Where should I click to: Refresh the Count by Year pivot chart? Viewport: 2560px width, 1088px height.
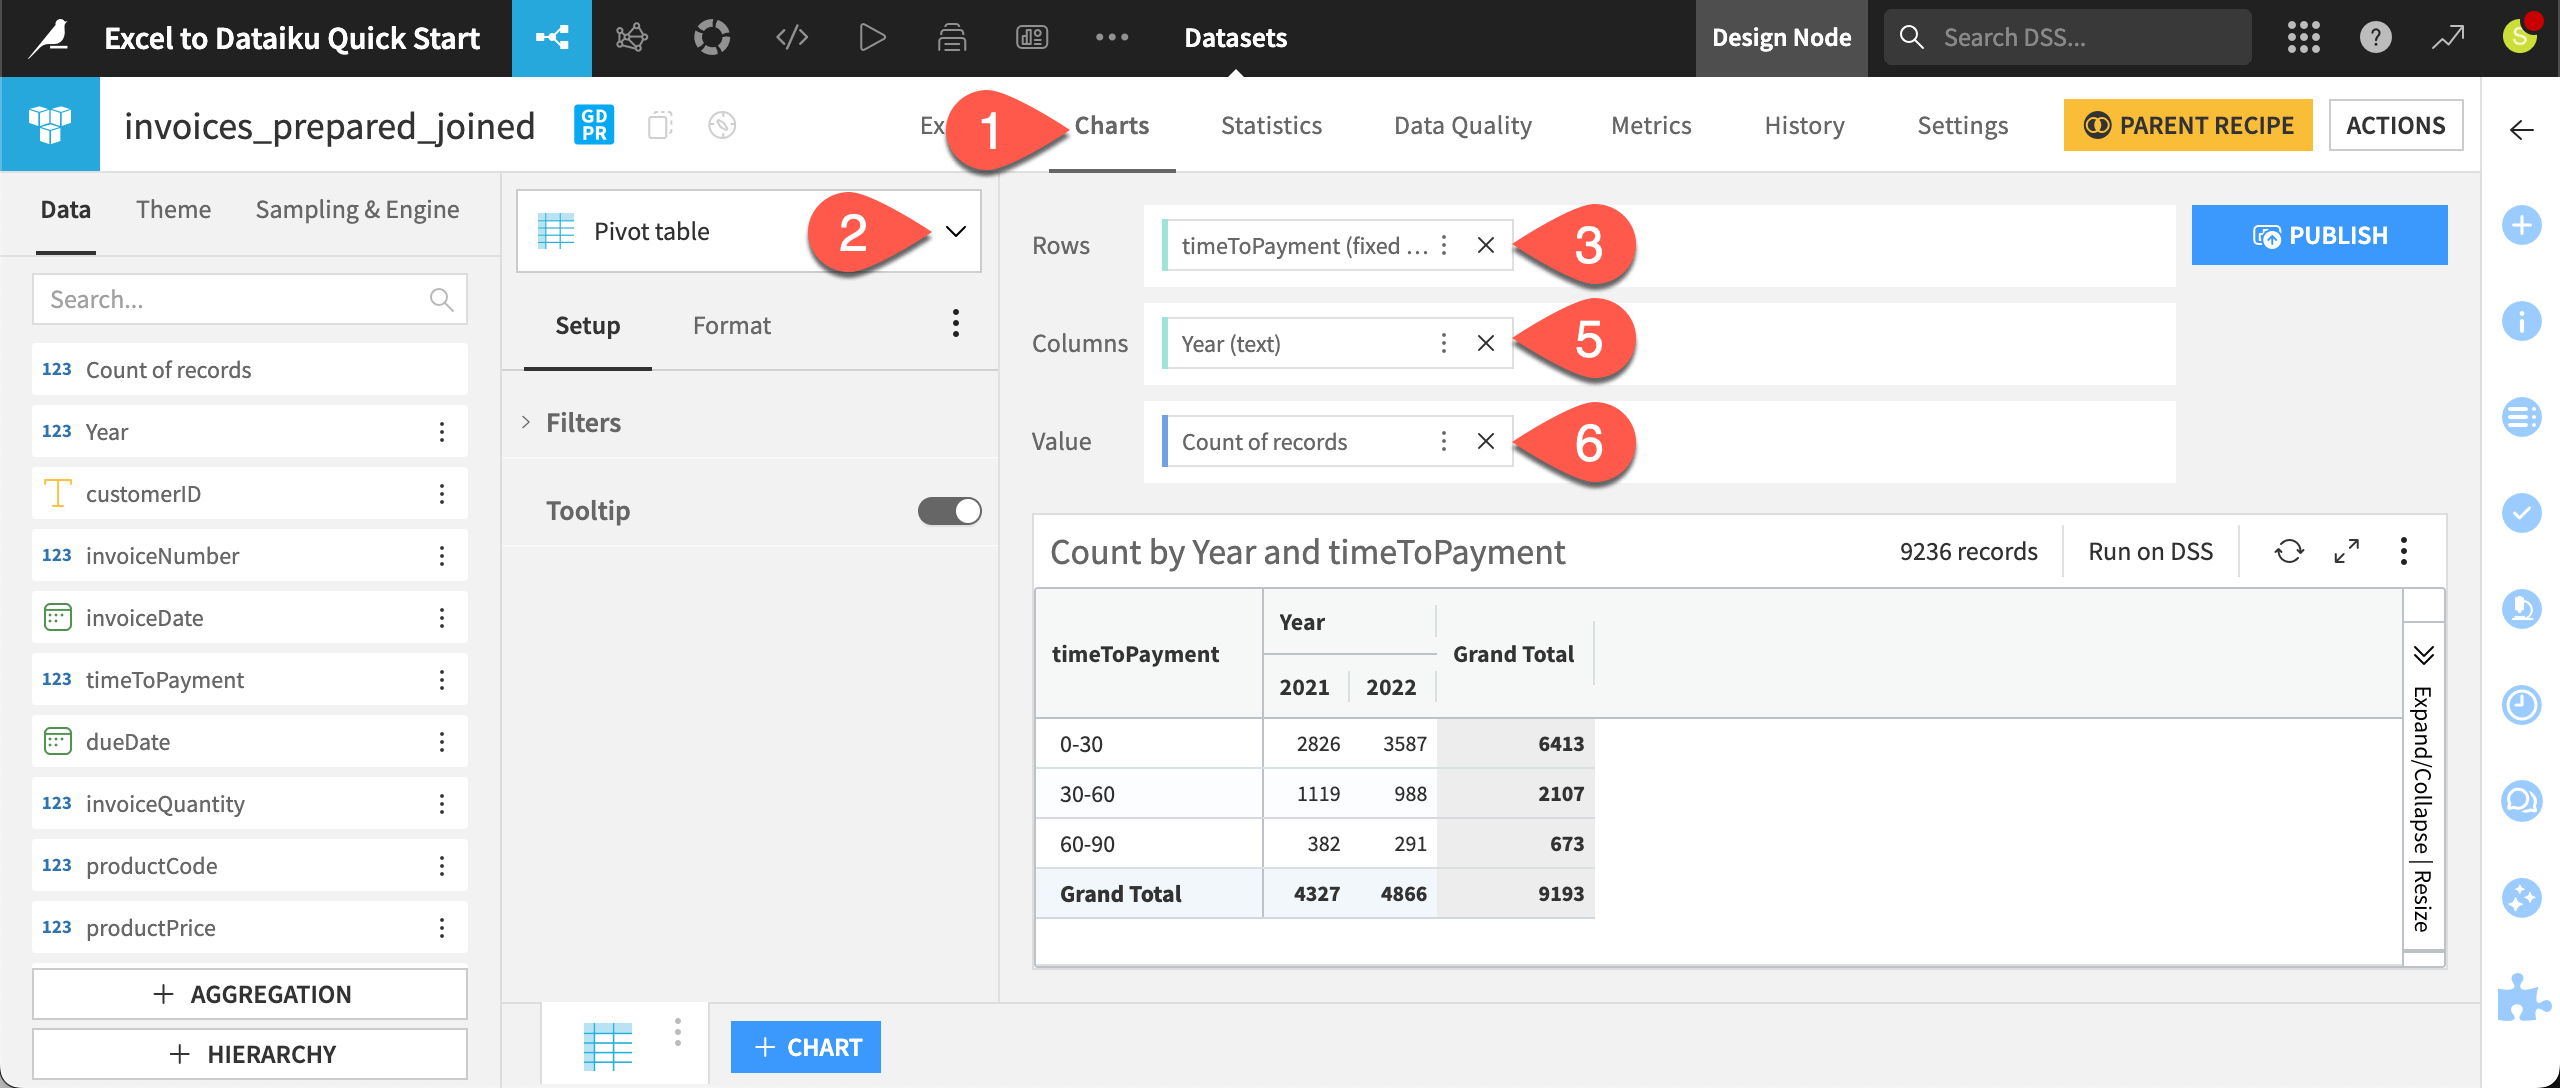(2290, 550)
